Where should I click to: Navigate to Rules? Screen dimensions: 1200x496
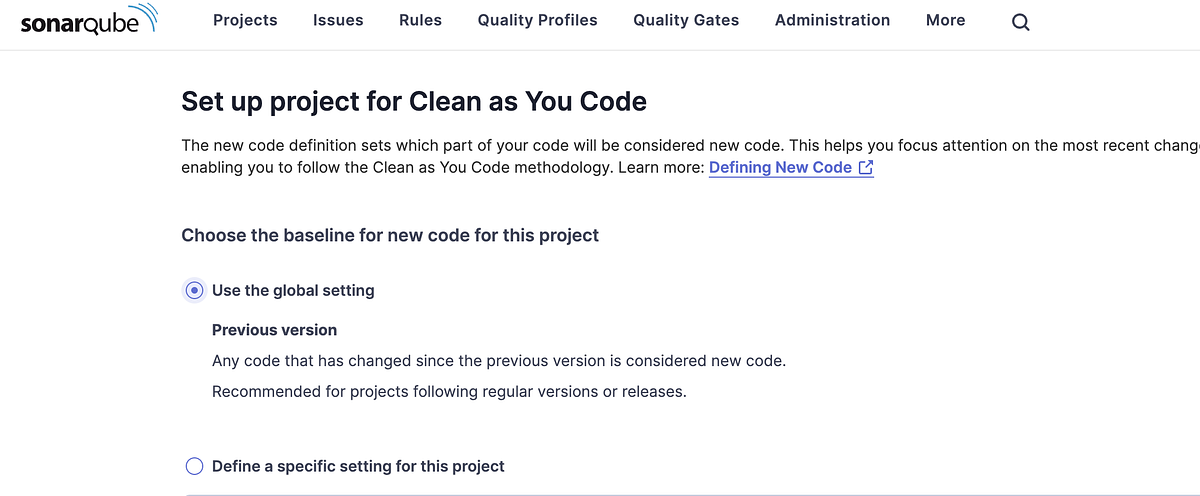tap(420, 20)
